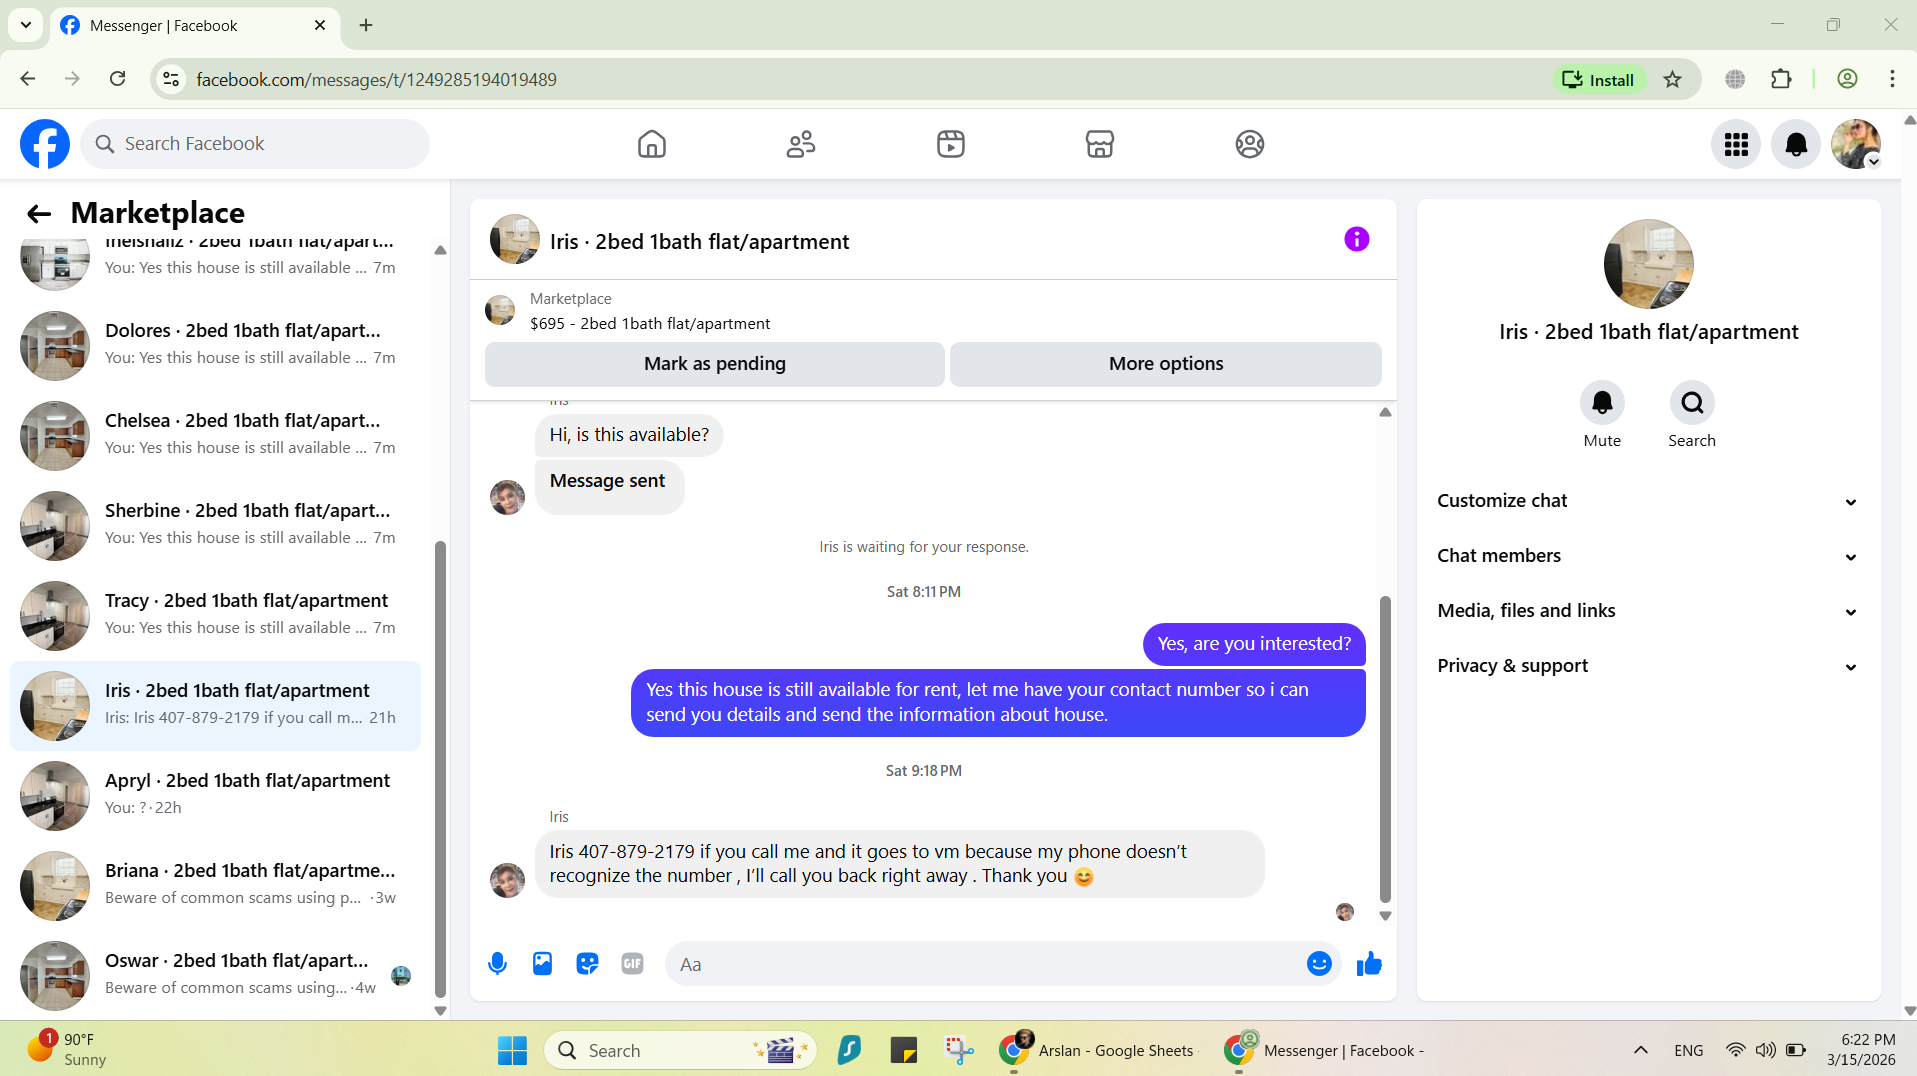The image size is (1917, 1076).
Task: Click the Windows taskbar Search box
Action: [680, 1050]
